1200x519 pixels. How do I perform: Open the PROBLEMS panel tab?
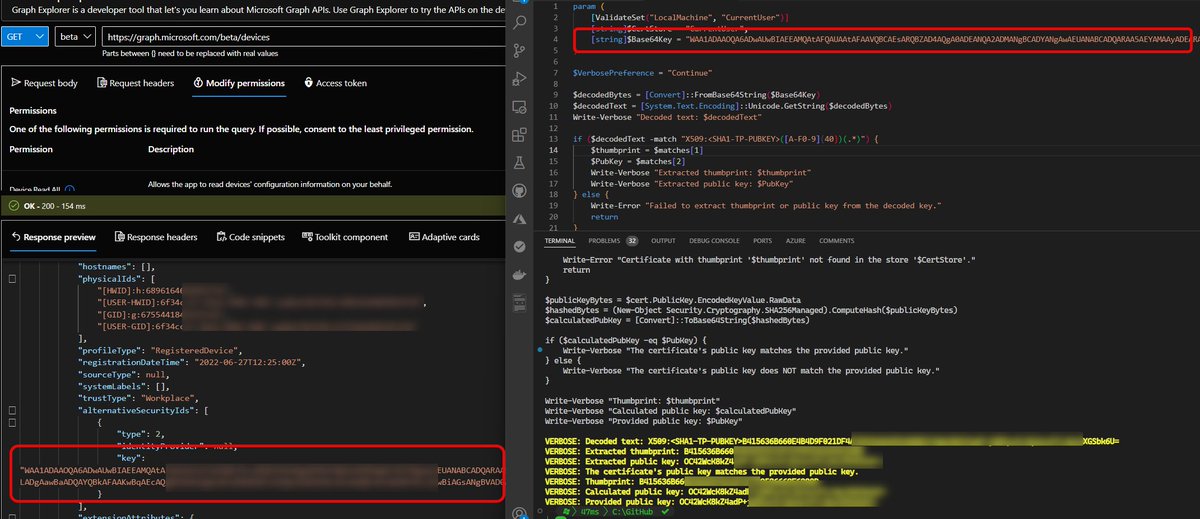pyautogui.click(x=603, y=241)
